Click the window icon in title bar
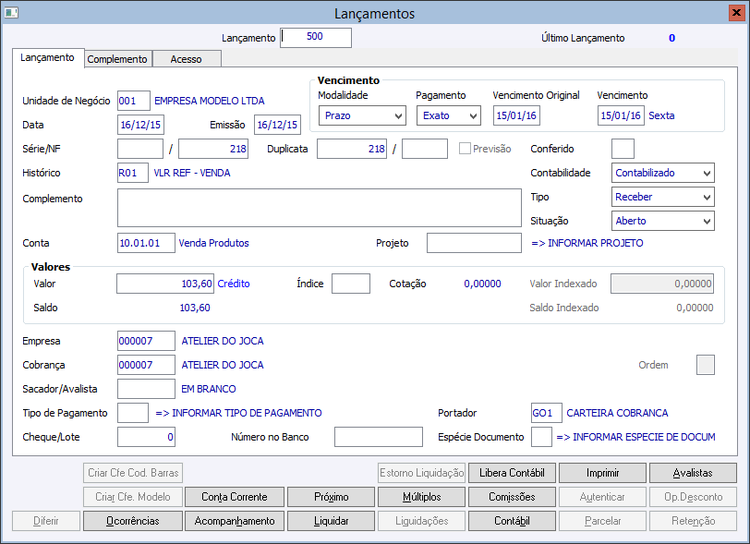Viewport: 750px width, 544px height. [11, 13]
